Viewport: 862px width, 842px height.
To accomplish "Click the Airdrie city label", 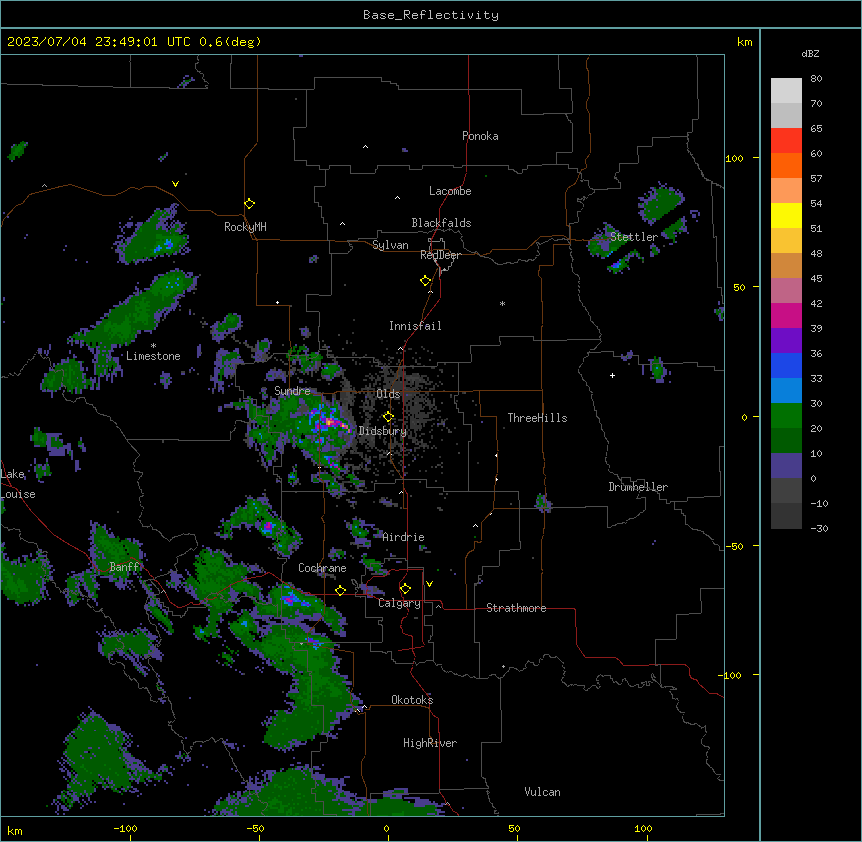I will pos(403,537).
